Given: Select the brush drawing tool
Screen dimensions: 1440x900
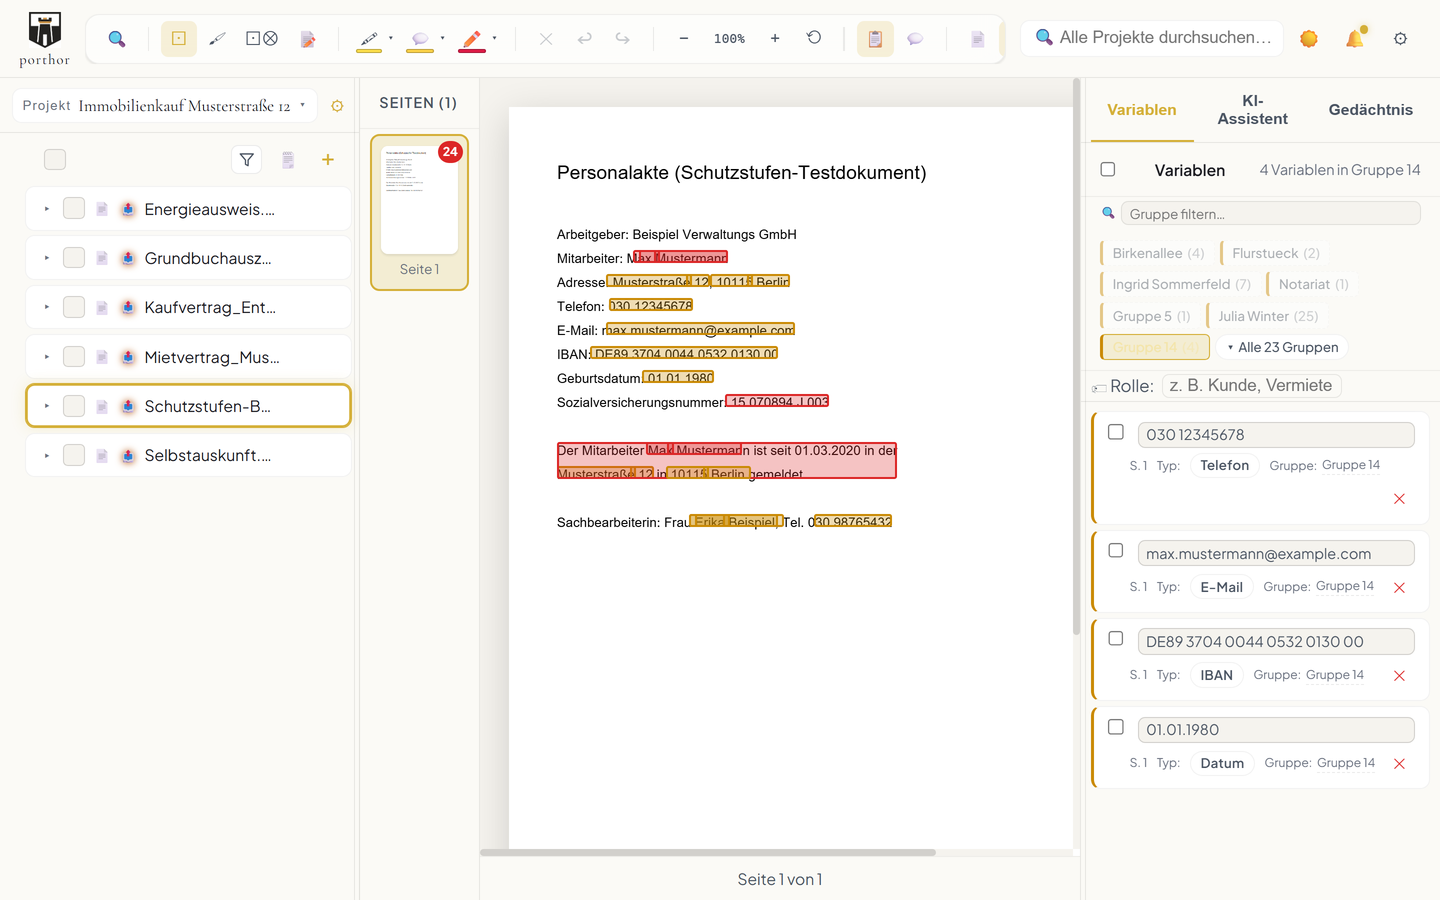Looking at the screenshot, I should pyautogui.click(x=217, y=39).
